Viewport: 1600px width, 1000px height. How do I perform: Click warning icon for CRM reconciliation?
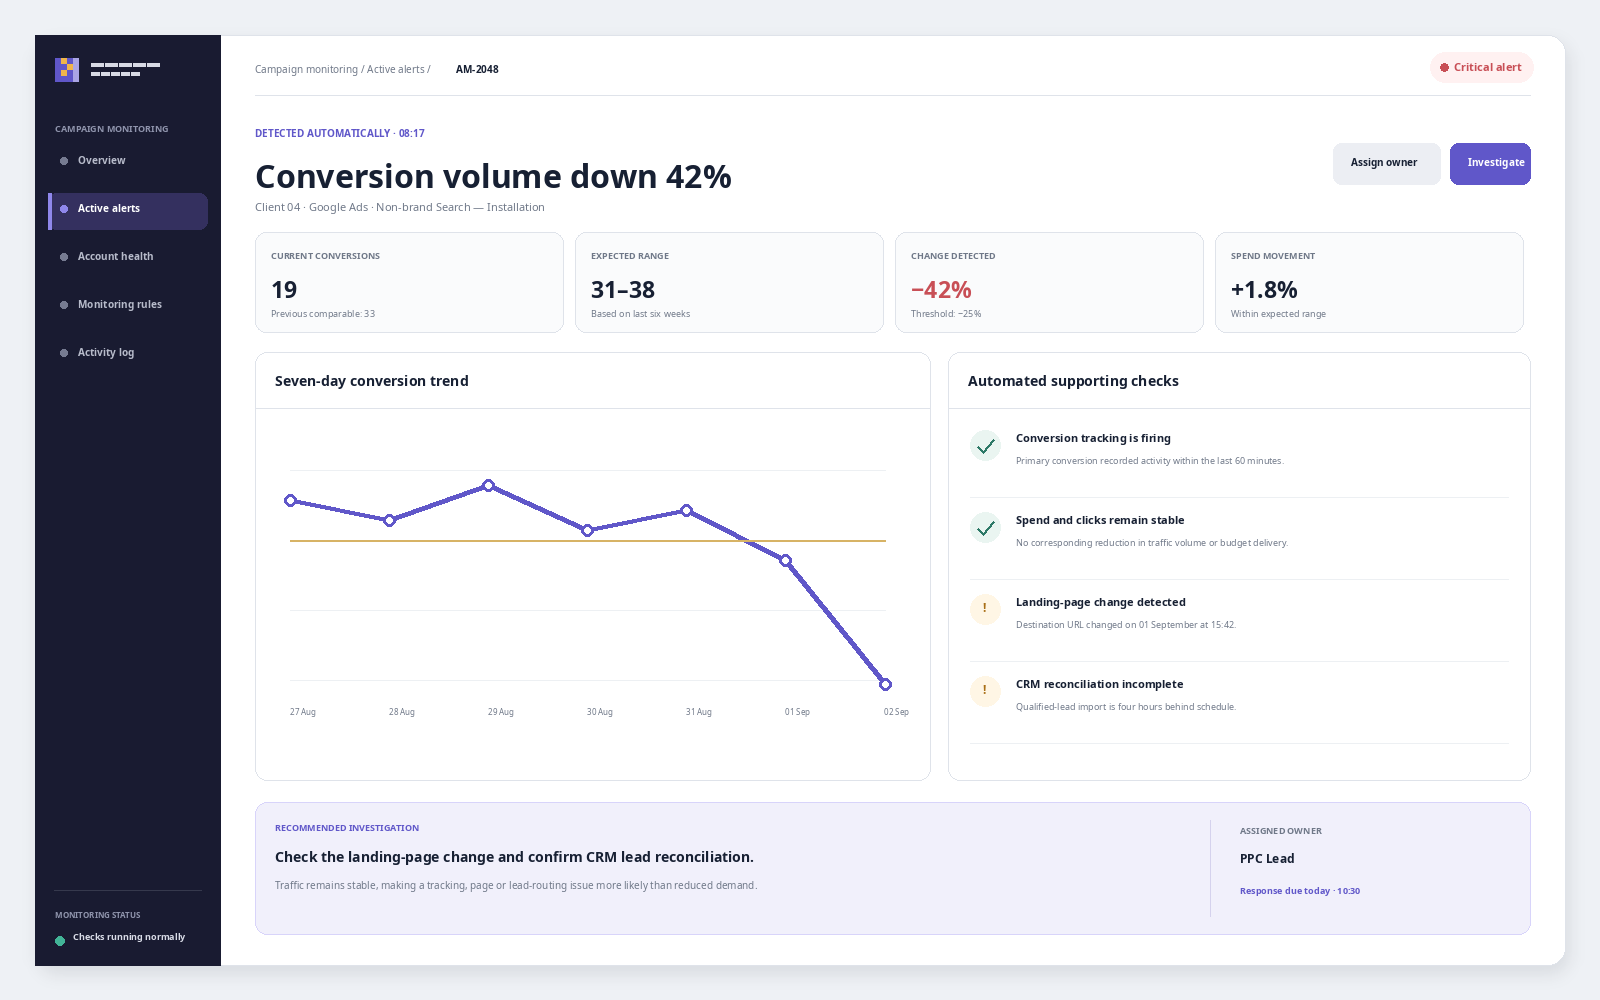(985, 692)
